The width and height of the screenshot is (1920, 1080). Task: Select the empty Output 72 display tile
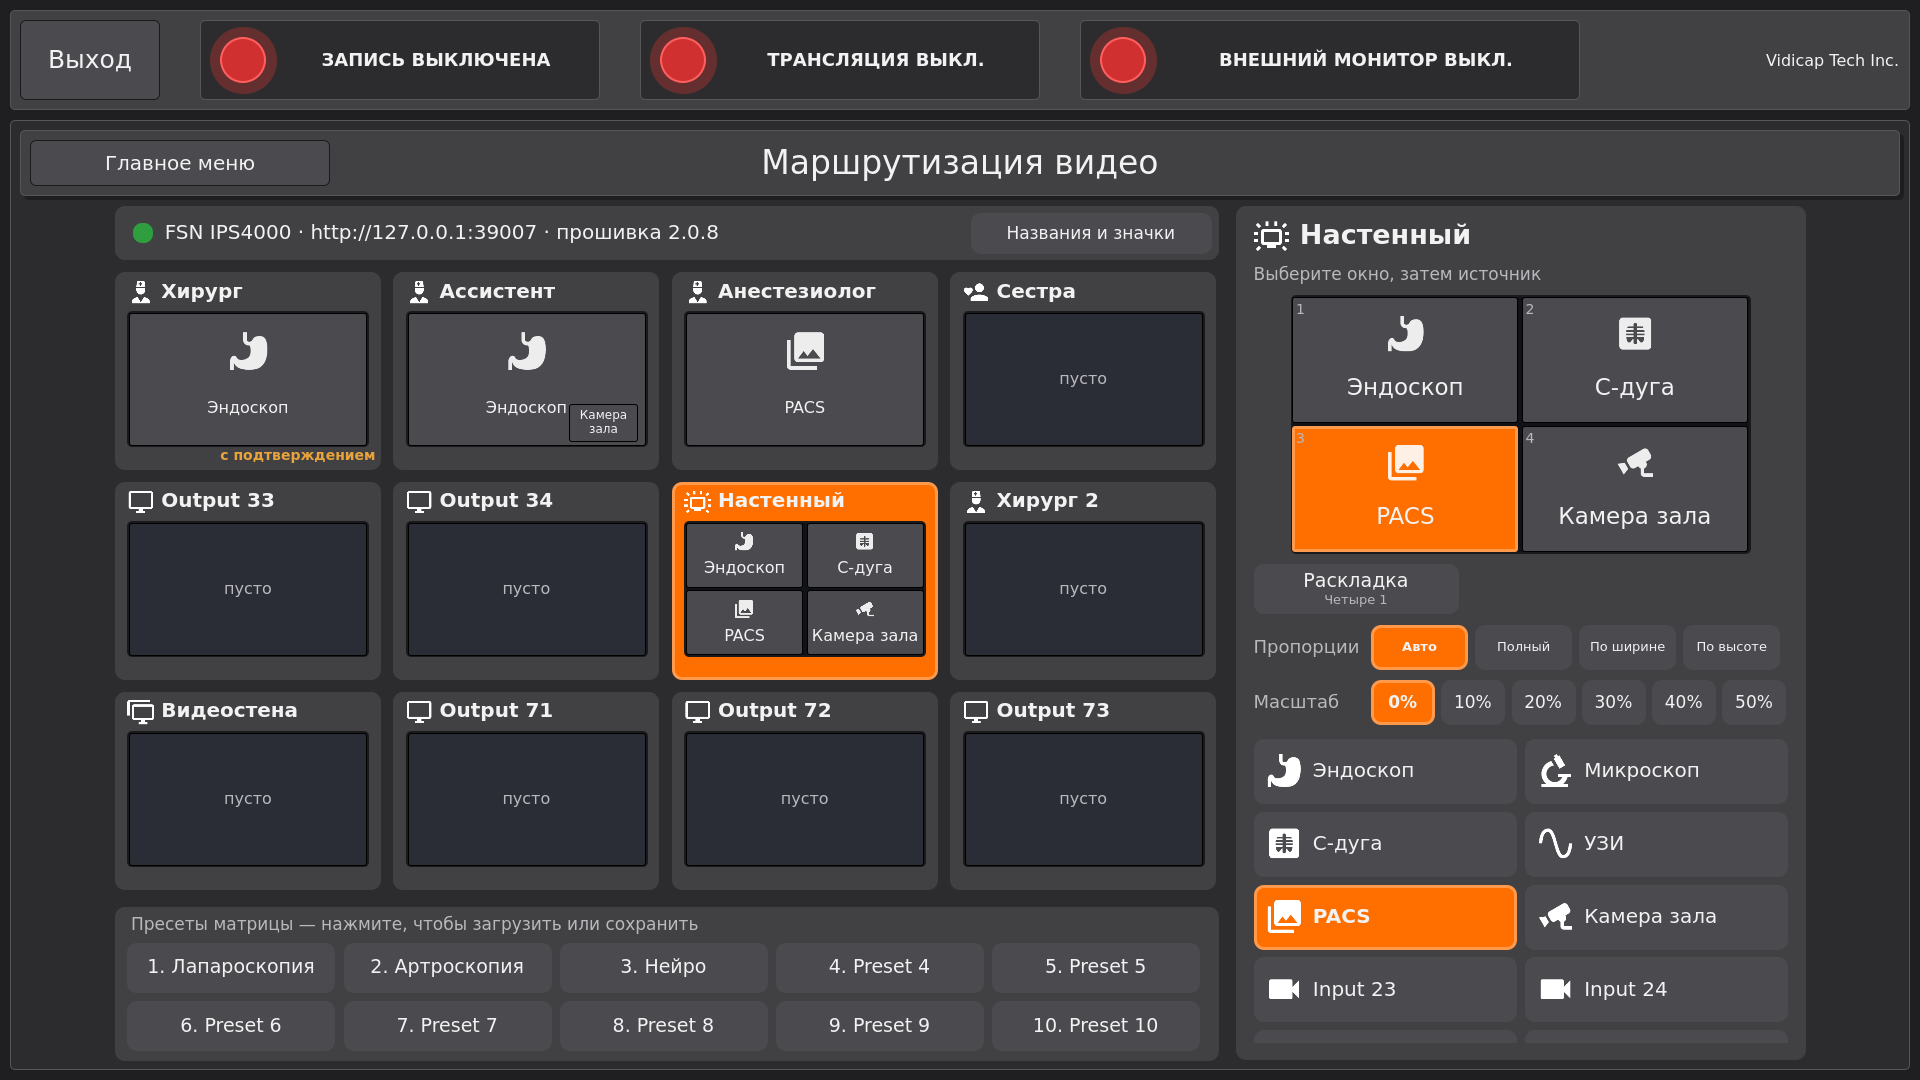pos(805,799)
